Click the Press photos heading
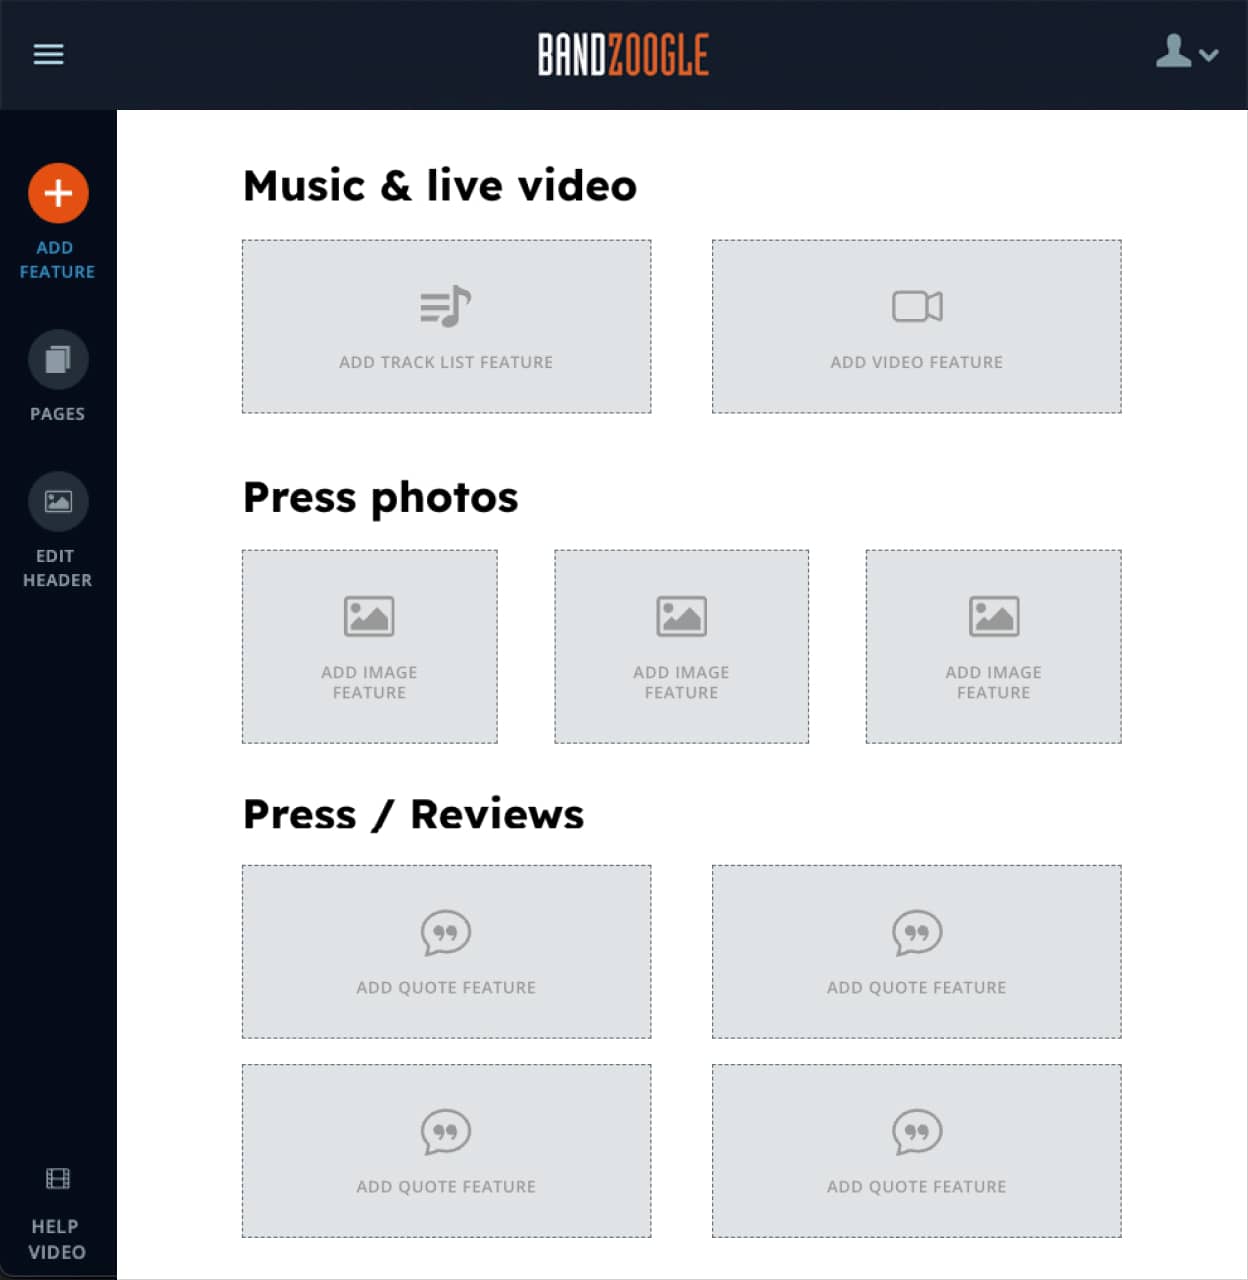The height and width of the screenshot is (1280, 1248). [x=381, y=498]
